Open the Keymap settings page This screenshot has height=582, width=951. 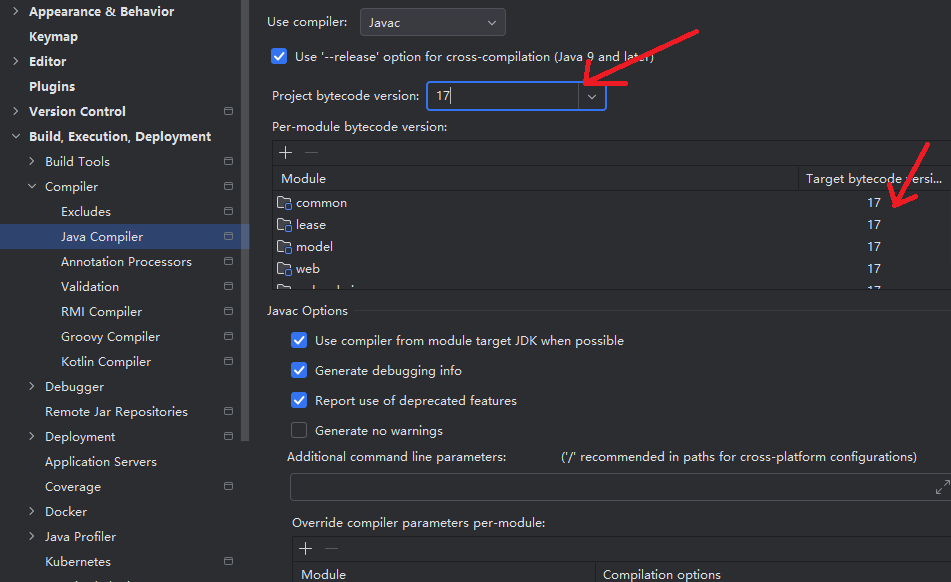53,36
